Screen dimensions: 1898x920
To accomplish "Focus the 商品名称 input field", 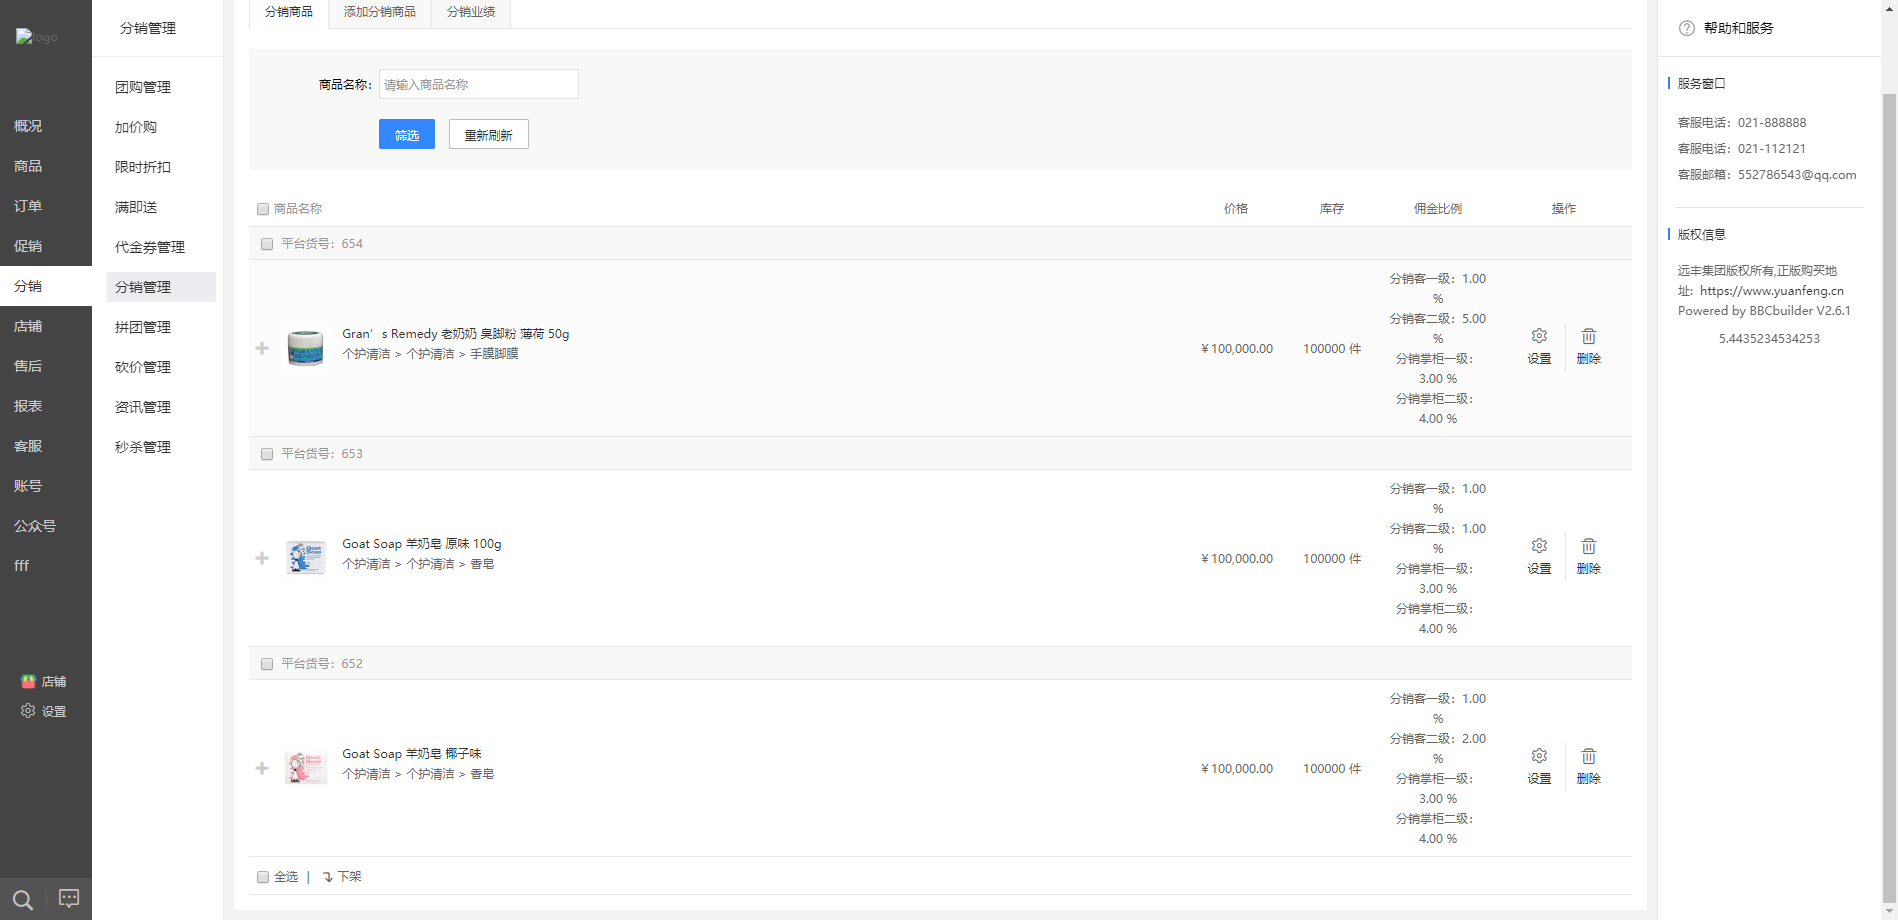I will click(479, 84).
